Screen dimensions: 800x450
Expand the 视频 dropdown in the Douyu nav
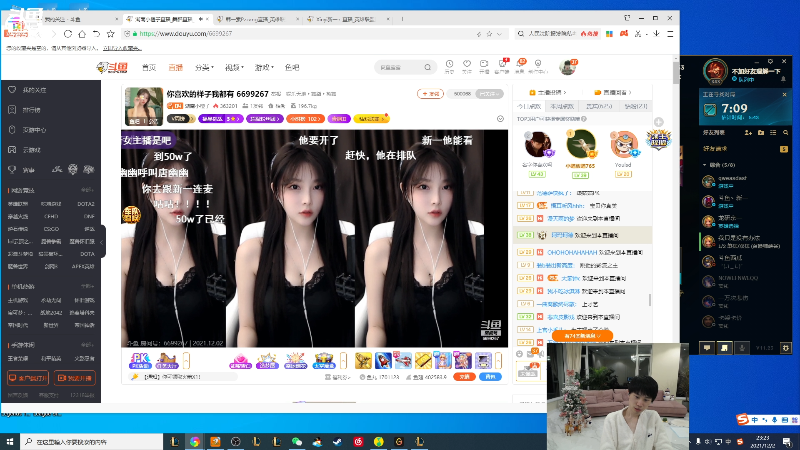234,67
